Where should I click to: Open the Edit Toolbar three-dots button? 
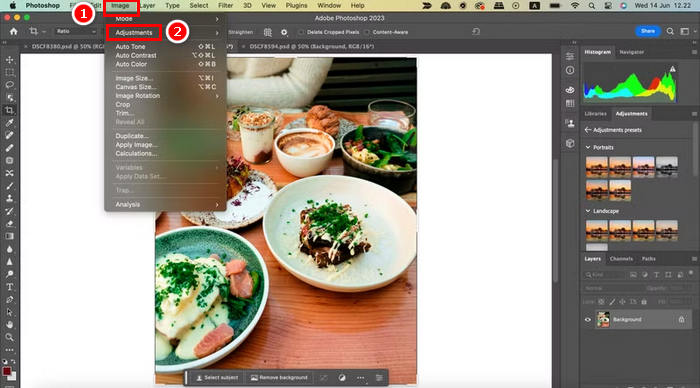[9, 350]
